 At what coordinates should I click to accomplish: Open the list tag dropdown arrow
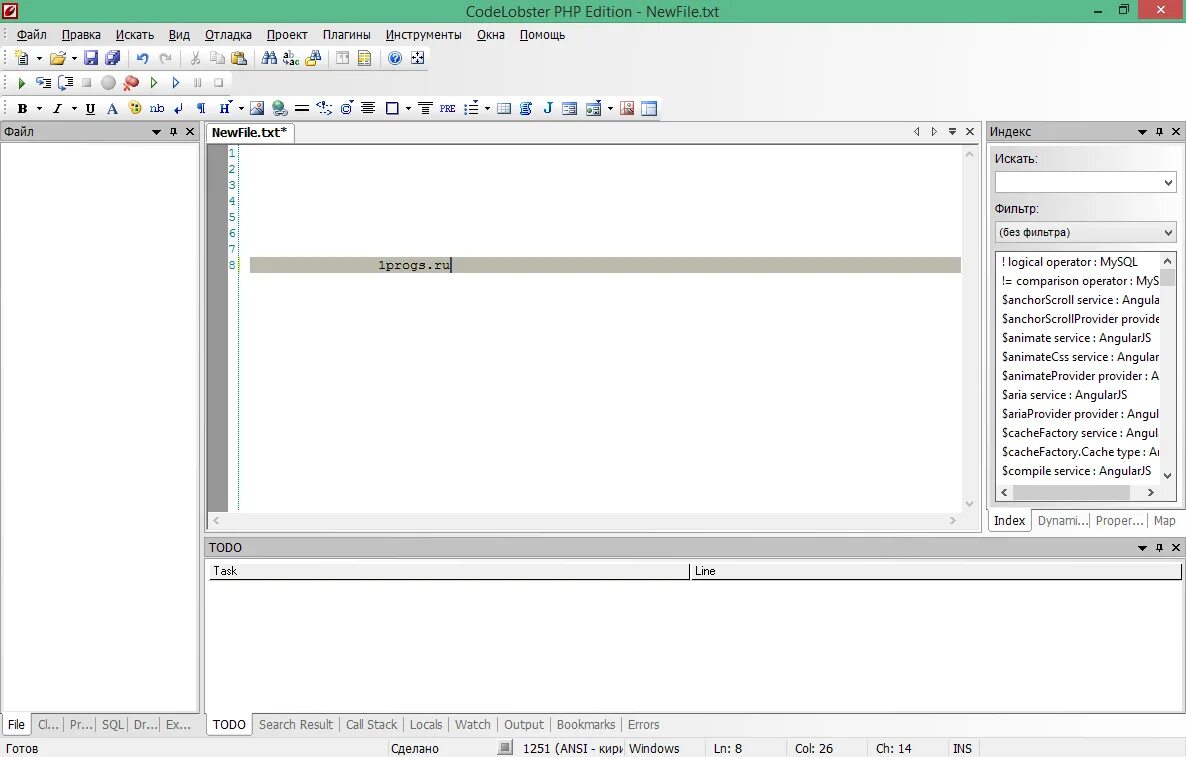pyautogui.click(x=487, y=109)
